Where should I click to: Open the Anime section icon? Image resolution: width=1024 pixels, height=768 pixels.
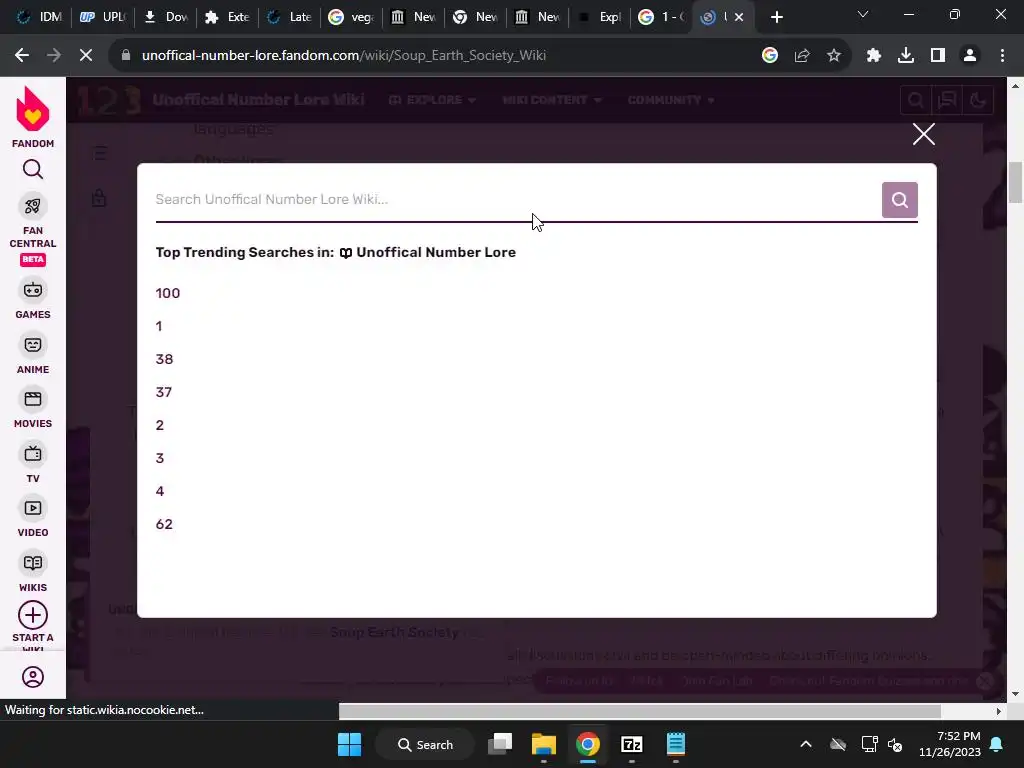(x=33, y=345)
